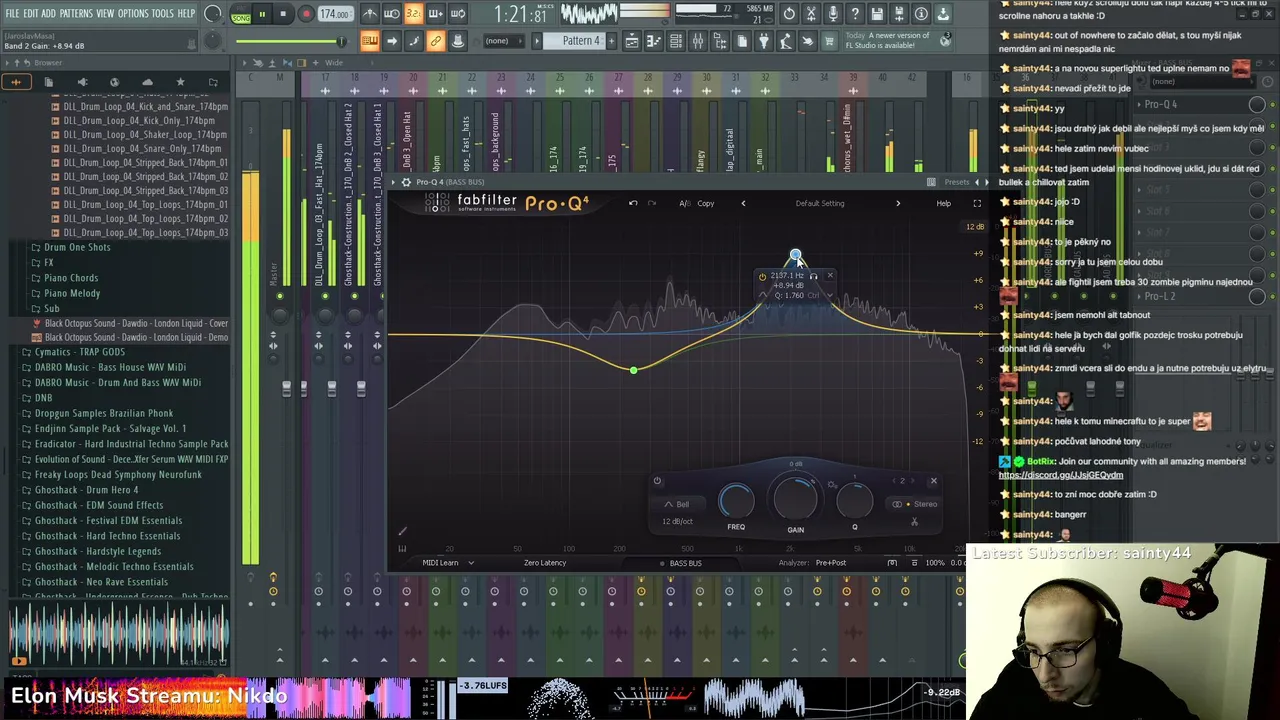Open the project info icon
This screenshot has width=1280, height=720.
[x=921, y=14]
